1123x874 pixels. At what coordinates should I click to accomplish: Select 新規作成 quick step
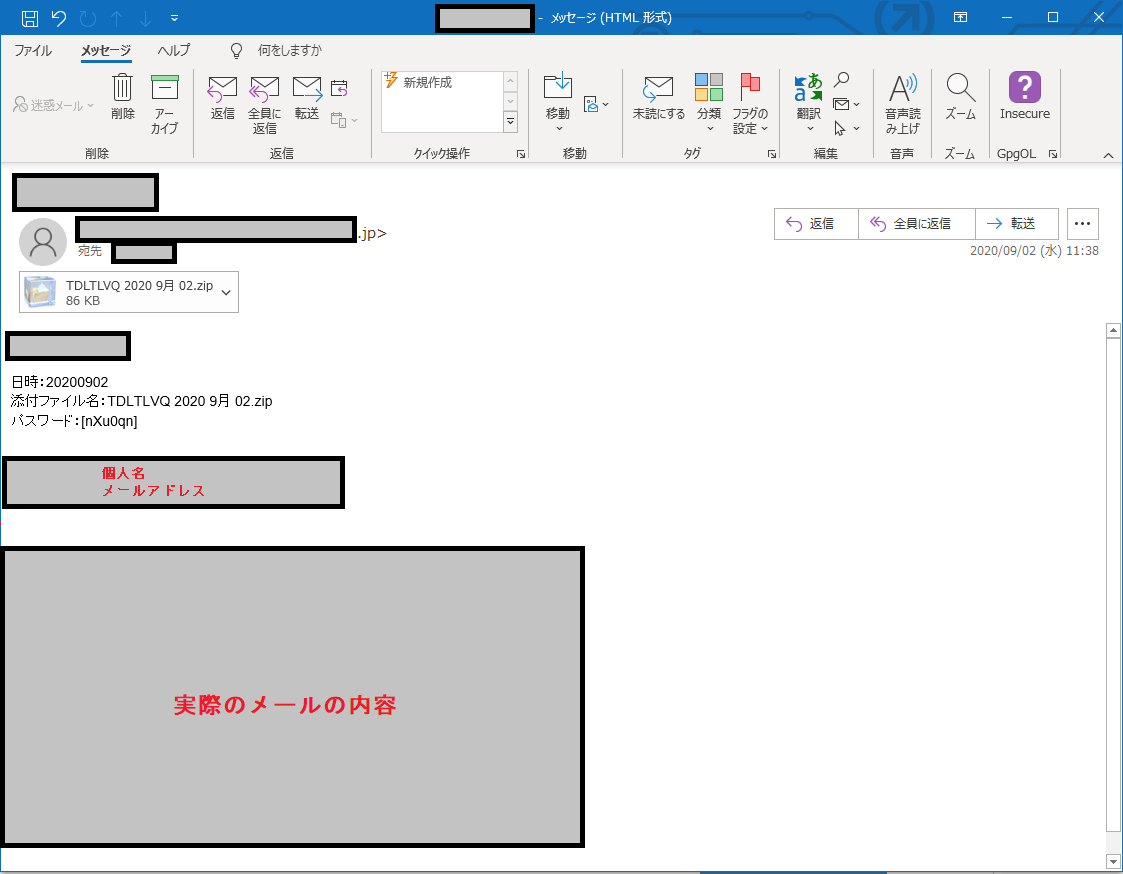pyautogui.click(x=428, y=82)
